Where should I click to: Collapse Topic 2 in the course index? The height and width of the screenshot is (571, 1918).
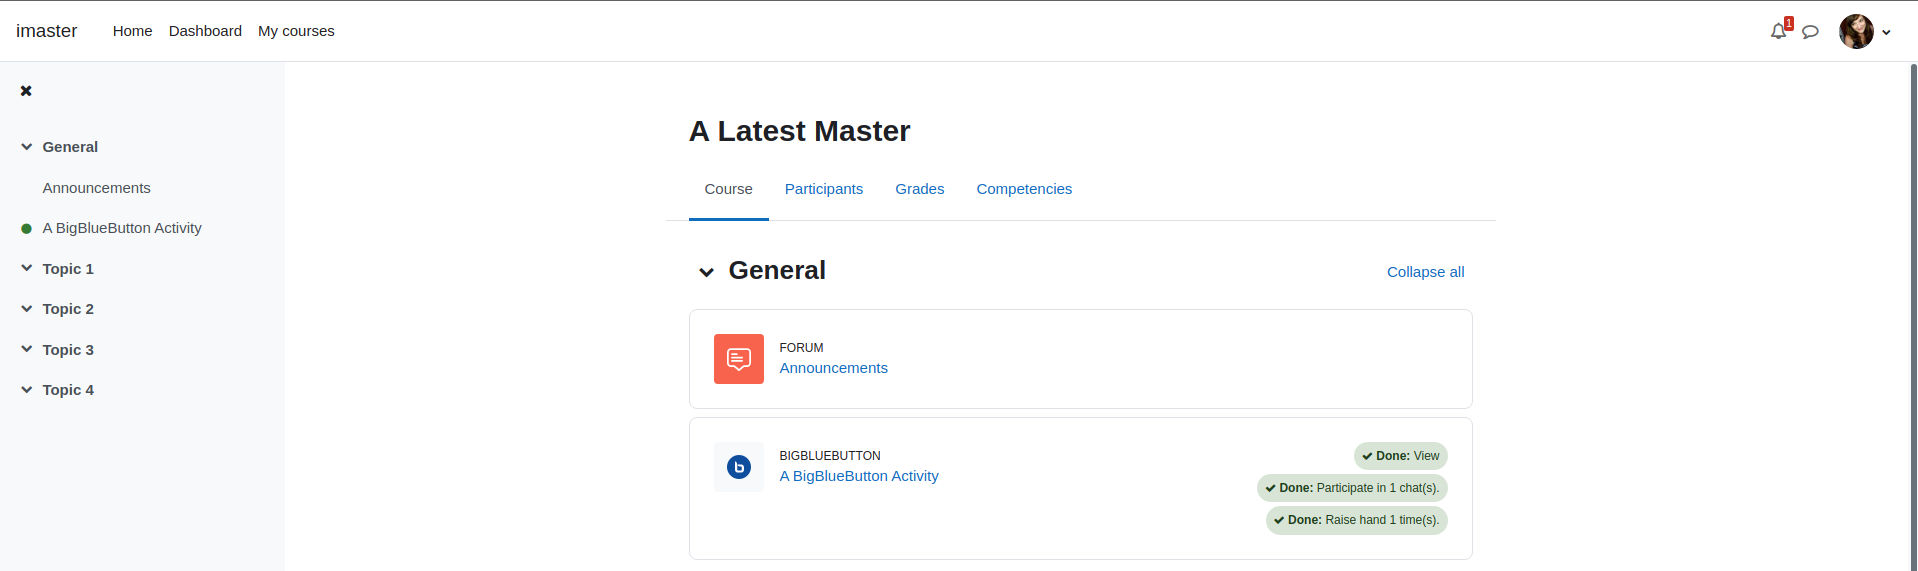click(27, 309)
